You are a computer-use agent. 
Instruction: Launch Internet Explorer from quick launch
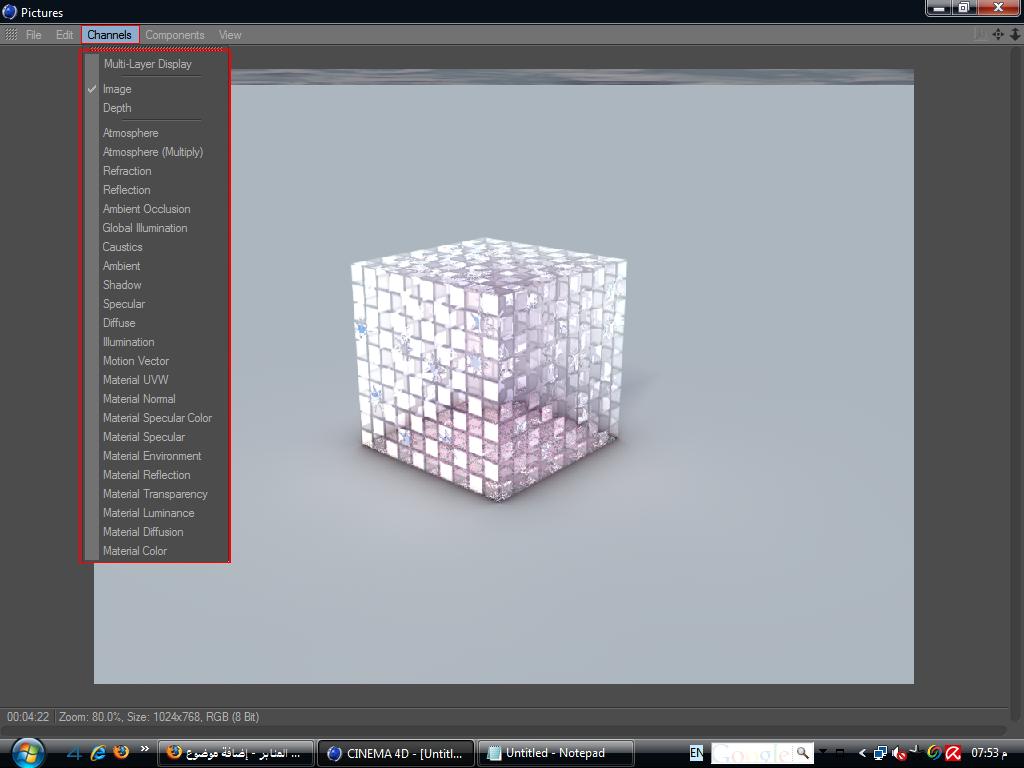(x=98, y=753)
